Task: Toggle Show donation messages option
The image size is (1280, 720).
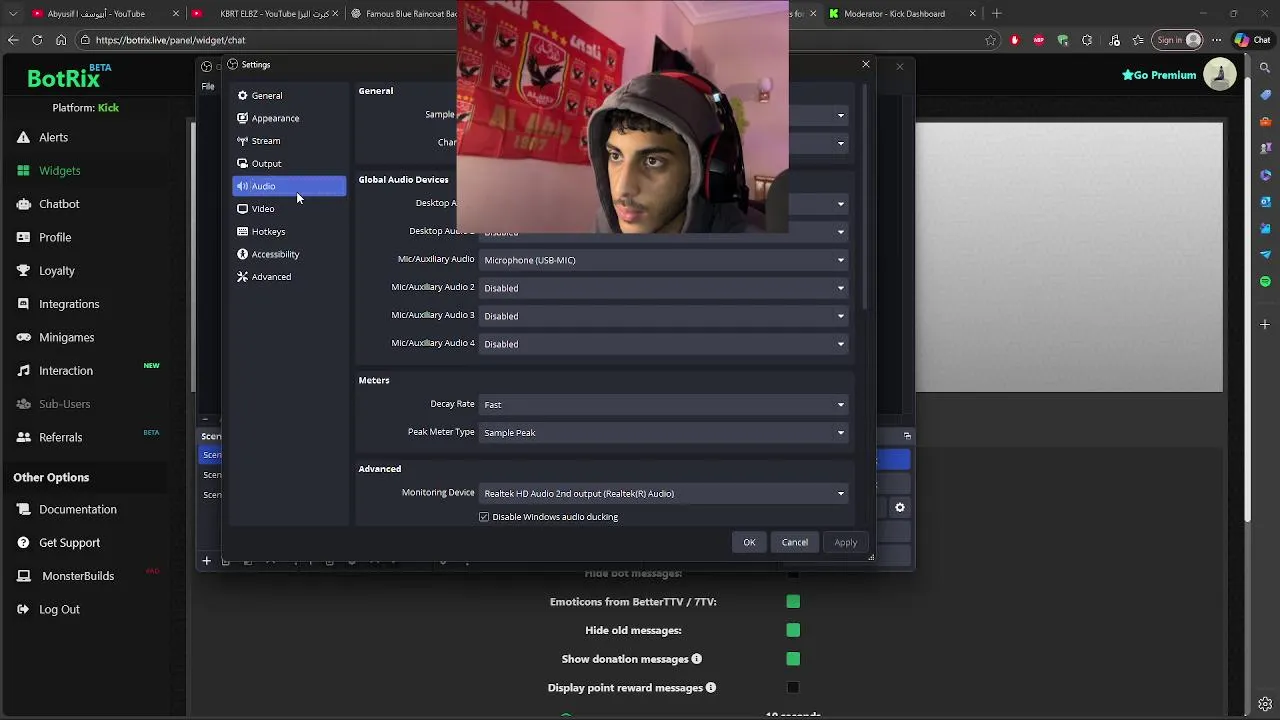Action: tap(793, 659)
